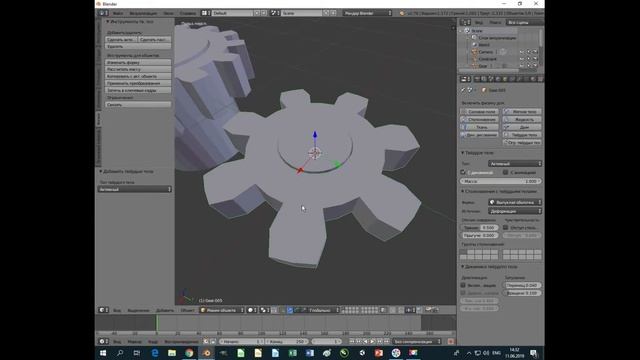Click the Mass value field
640x360 pixels.
coord(501,181)
